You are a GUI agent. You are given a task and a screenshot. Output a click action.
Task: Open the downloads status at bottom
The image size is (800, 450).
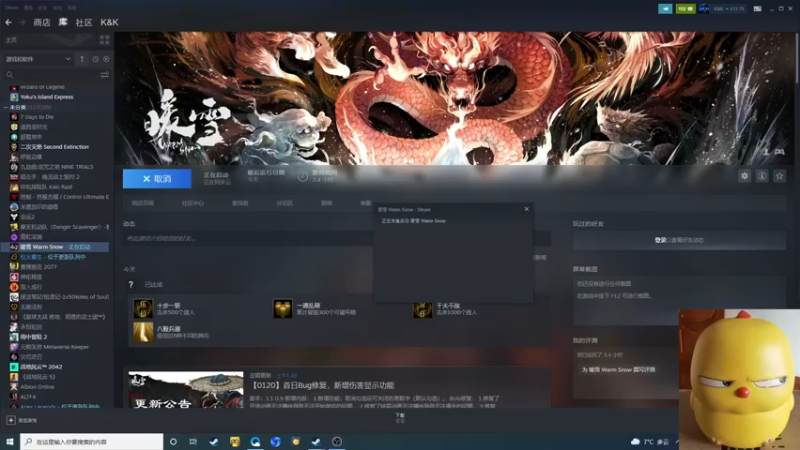(400, 418)
